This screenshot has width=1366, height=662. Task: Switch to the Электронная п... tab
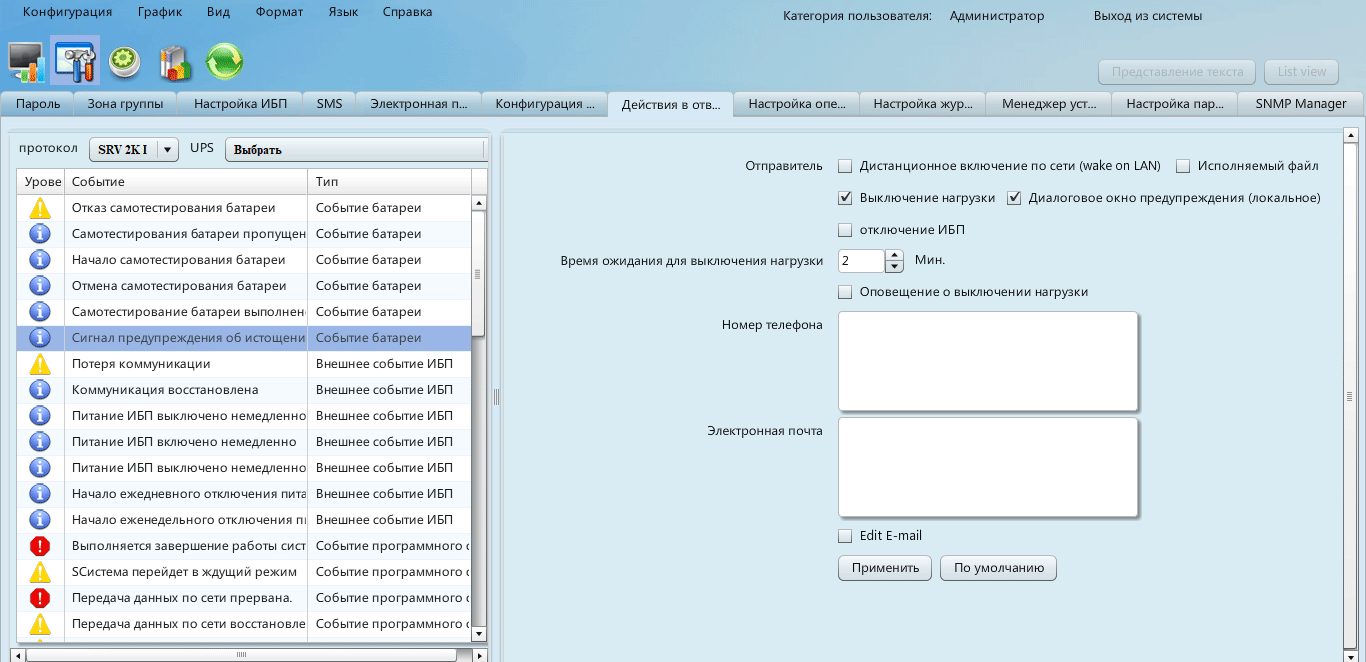(418, 104)
